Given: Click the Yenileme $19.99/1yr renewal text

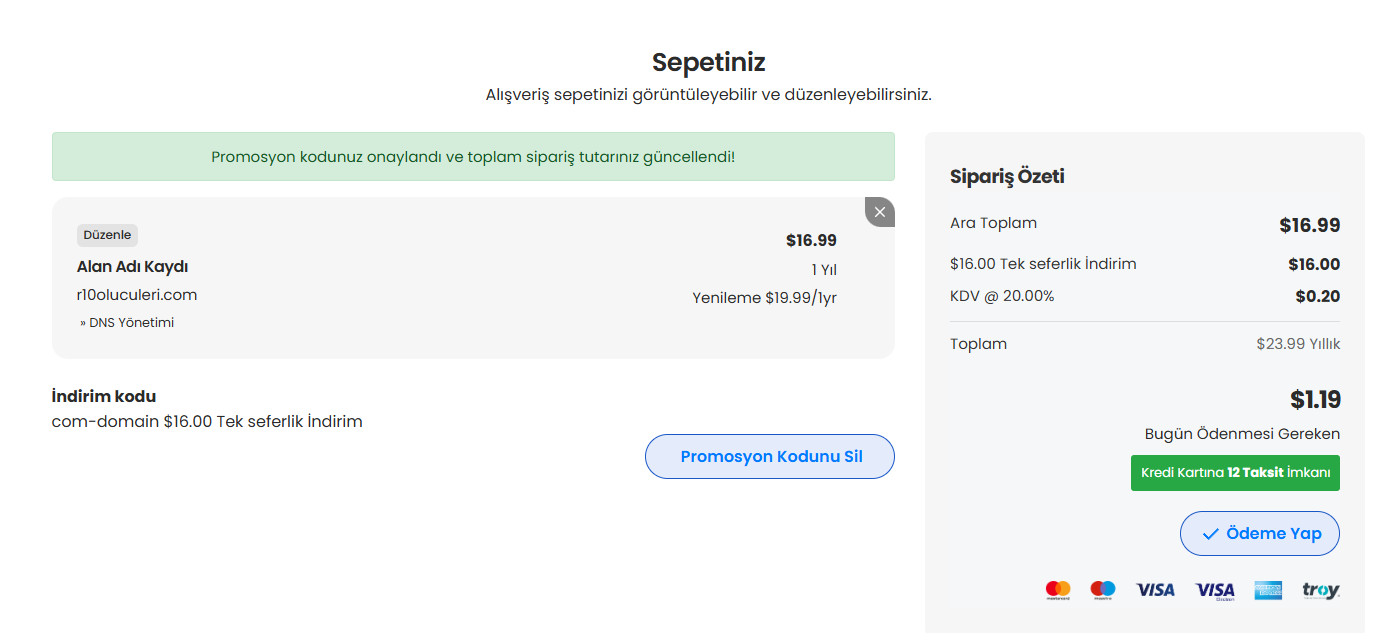Looking at the screenshot, I should point(764,298).
